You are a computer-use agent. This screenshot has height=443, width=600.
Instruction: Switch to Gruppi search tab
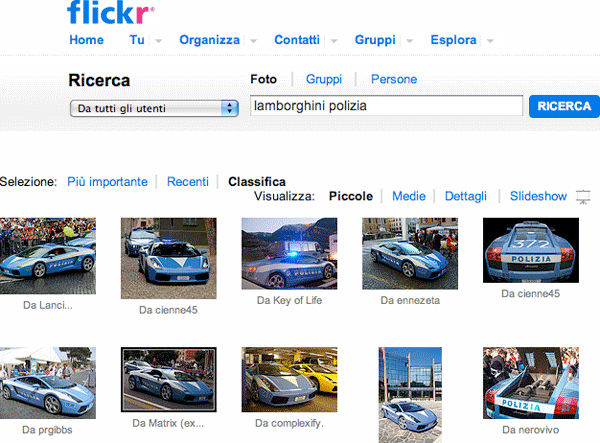click(x=324, y=80)
